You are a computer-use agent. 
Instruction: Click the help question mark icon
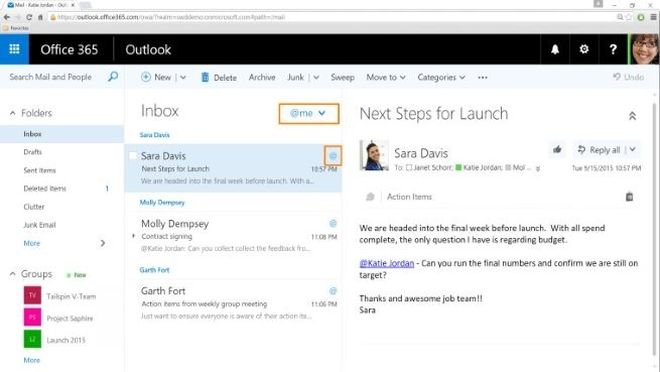coord(613,49)
